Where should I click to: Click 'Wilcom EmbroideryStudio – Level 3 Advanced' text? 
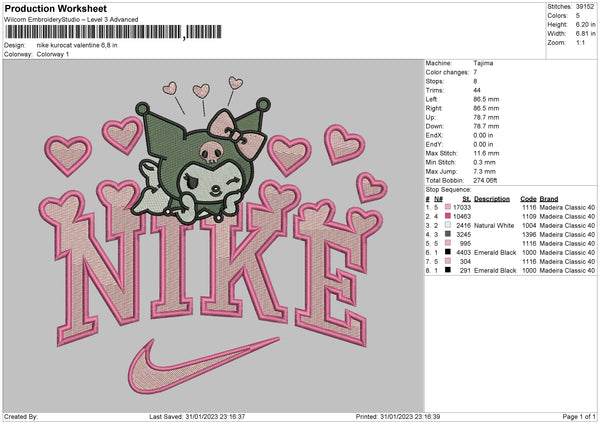(71, 20)
